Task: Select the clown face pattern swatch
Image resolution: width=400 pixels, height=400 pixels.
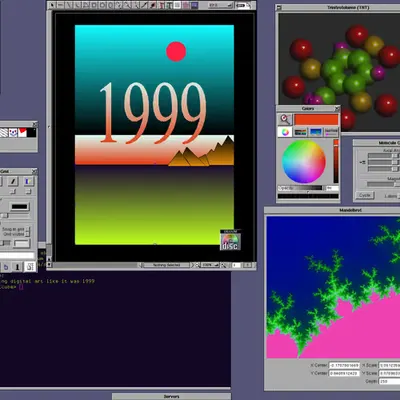Action: point(13,133)
